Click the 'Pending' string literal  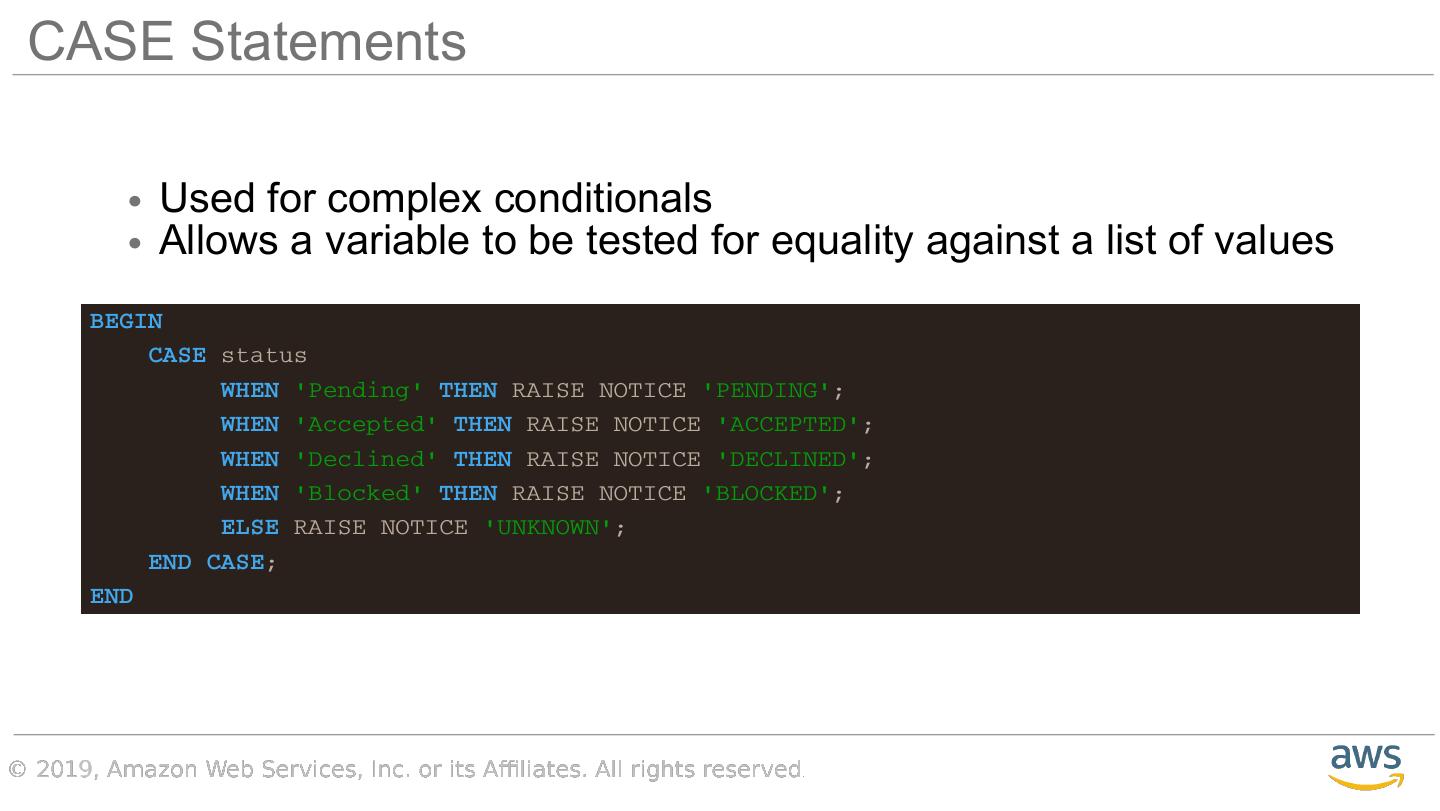coord(358,390)
